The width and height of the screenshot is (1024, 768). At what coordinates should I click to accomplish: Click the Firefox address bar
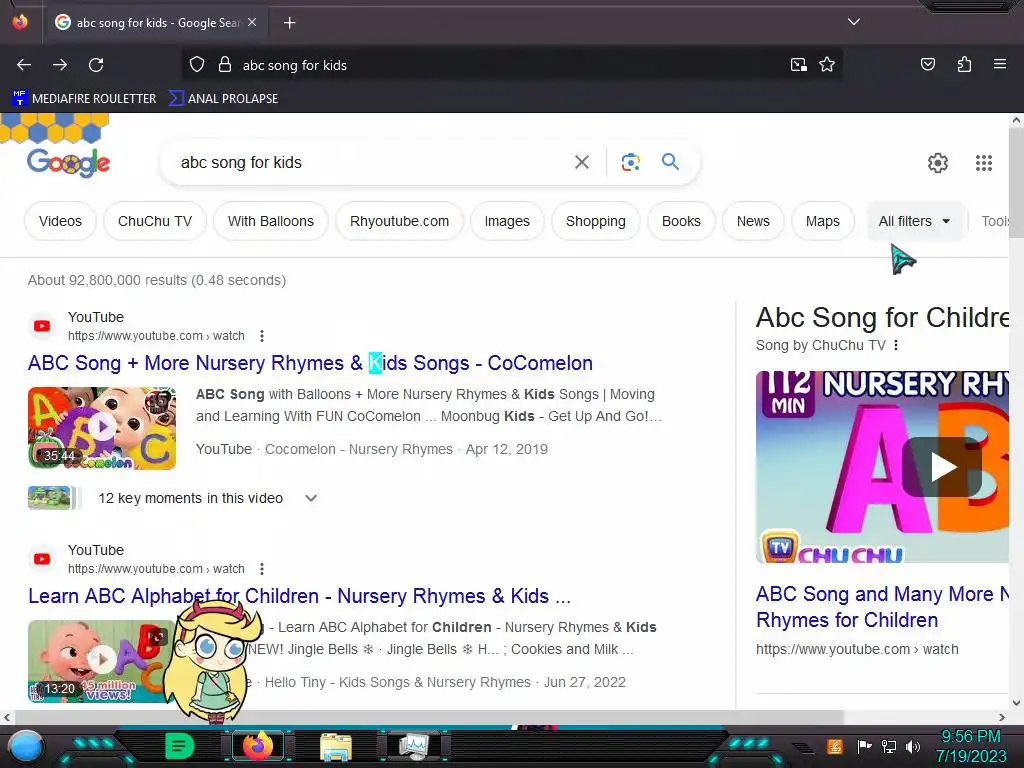[509, 65]
